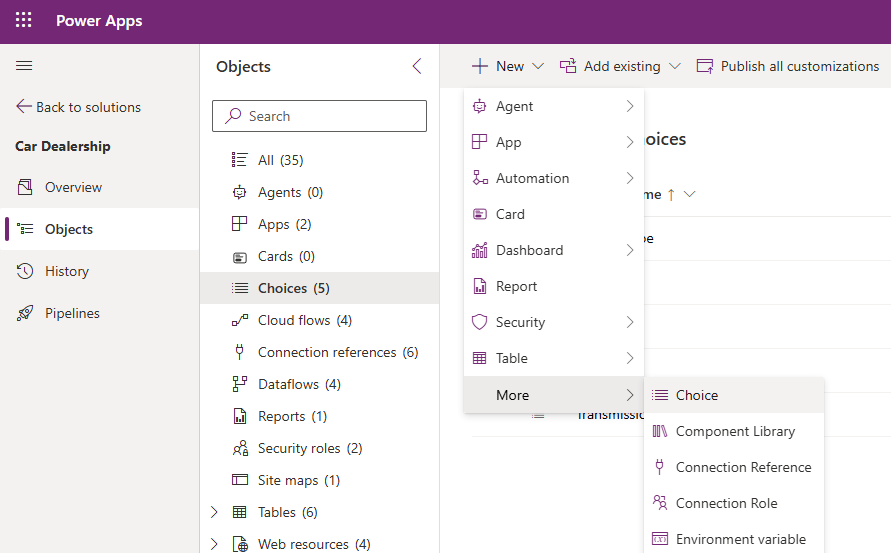
Task: Click the Dashboard chart icon in menu
Action: pyautogui.click(x=480, y=250)
